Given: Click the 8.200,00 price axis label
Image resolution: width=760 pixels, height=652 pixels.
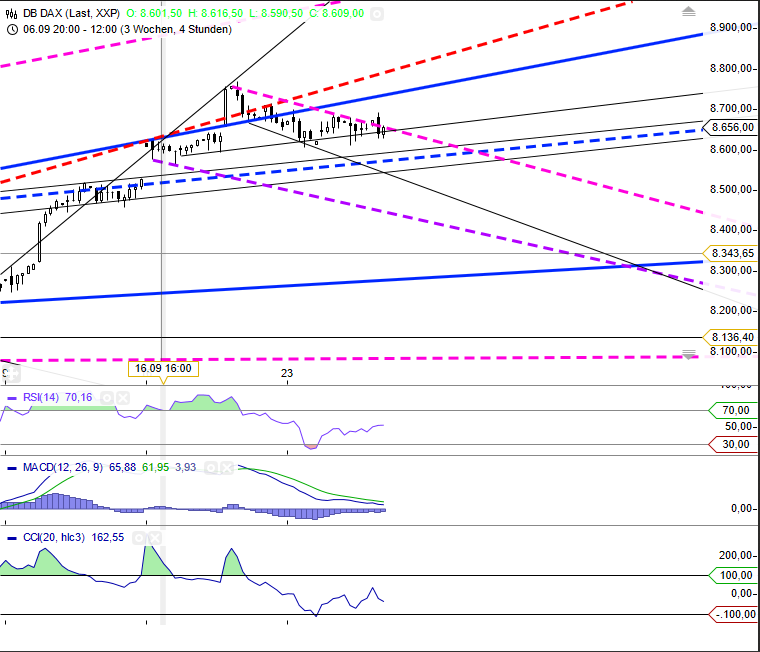Looking at the screenshot, I should (731, 310).
